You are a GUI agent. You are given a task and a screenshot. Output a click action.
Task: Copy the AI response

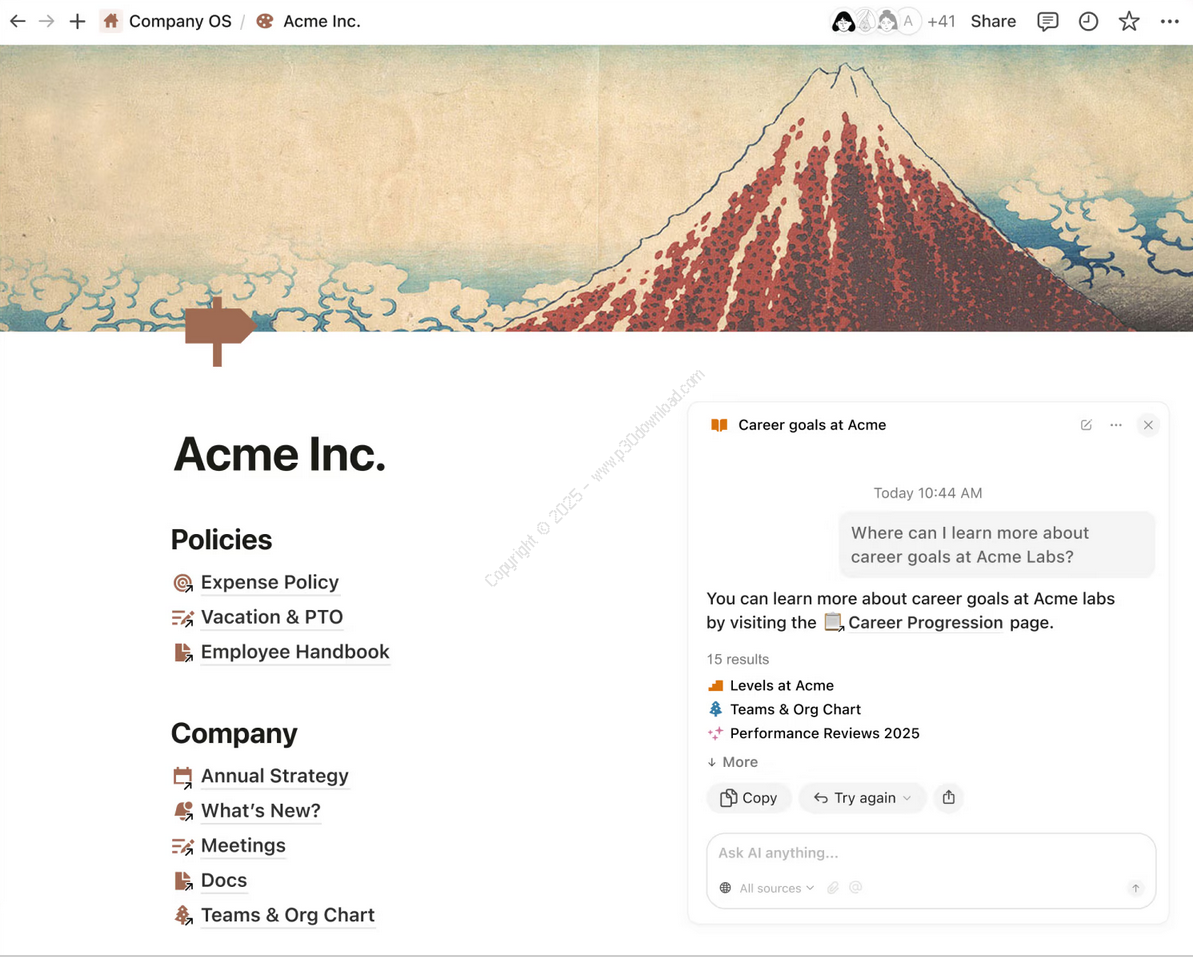[x=749, y=798]
